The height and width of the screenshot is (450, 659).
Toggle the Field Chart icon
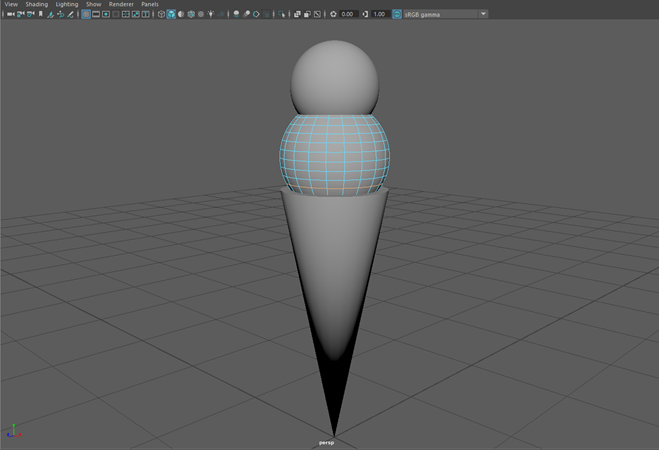click(x=126, y=14)
